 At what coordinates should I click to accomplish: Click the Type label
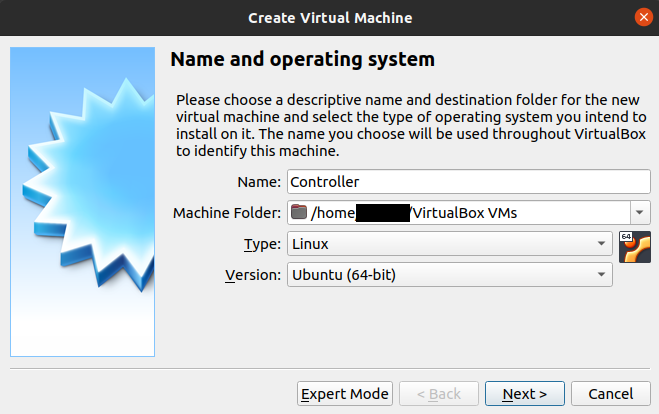pyautogui.click(x=262, y=244)
